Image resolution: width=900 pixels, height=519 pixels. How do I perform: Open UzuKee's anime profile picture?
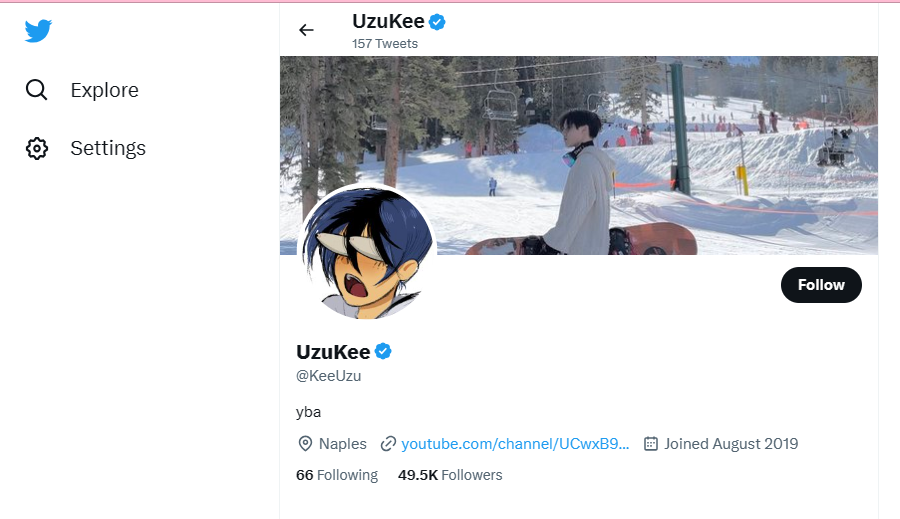(367, 252)
